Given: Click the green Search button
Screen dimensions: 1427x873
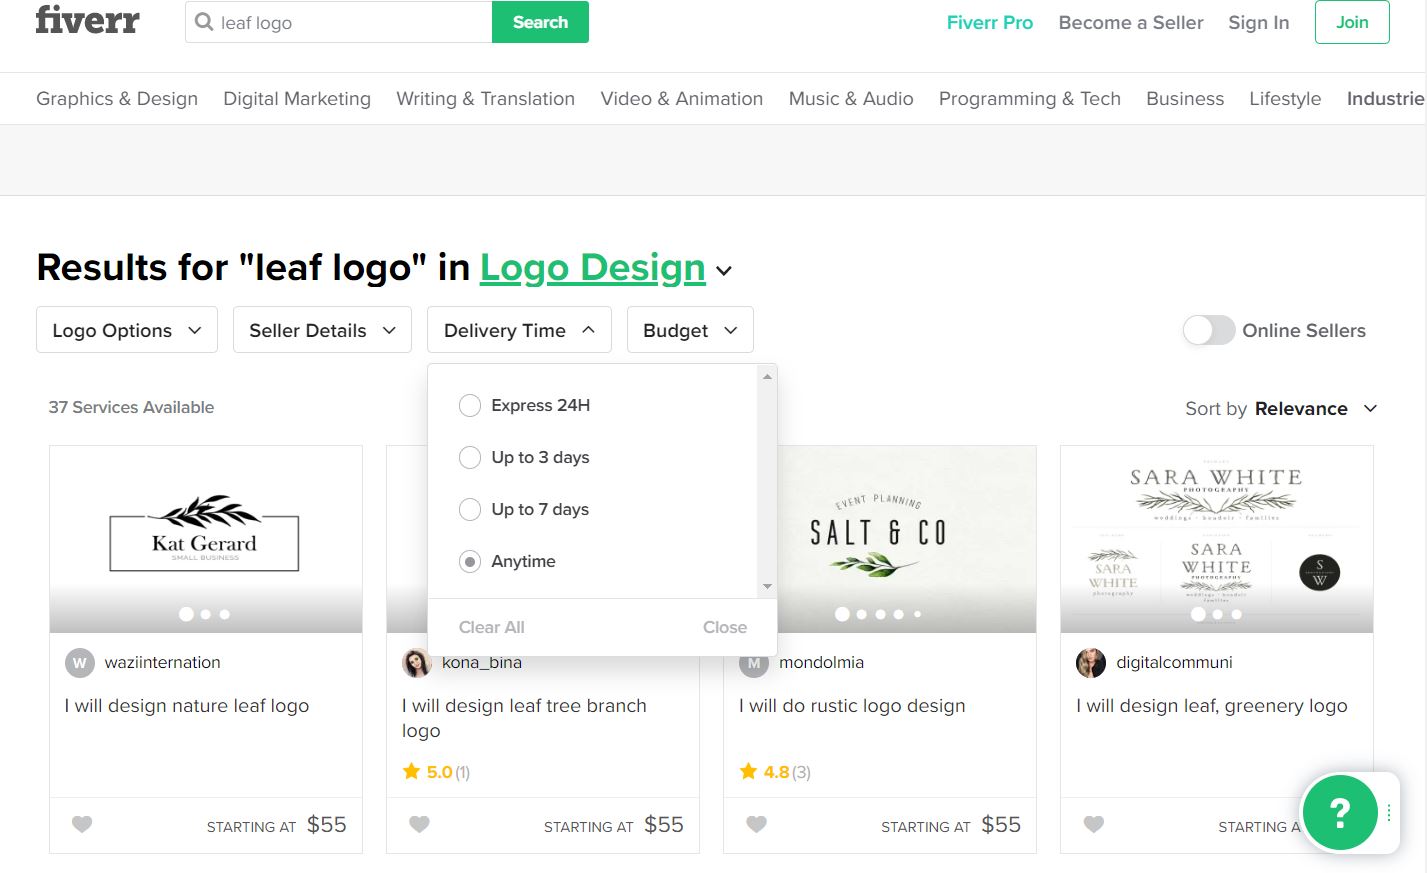Looking at the screenshot, I should point(540,22).
